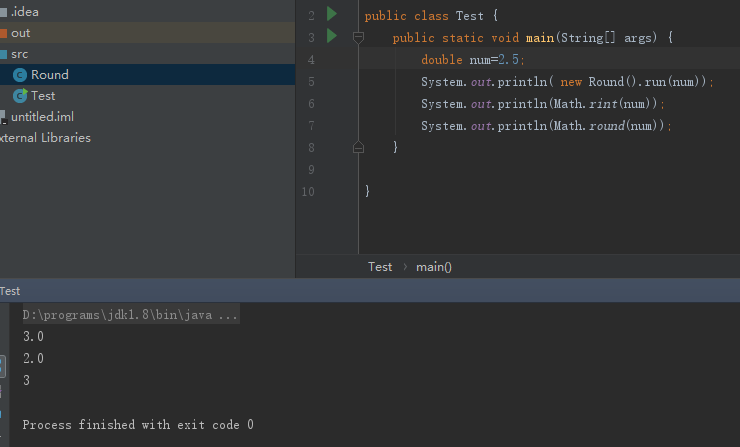Viewport: 740px width, 447px height.
Task: Click the .idea folder icon
Action: tap(3, 12)
